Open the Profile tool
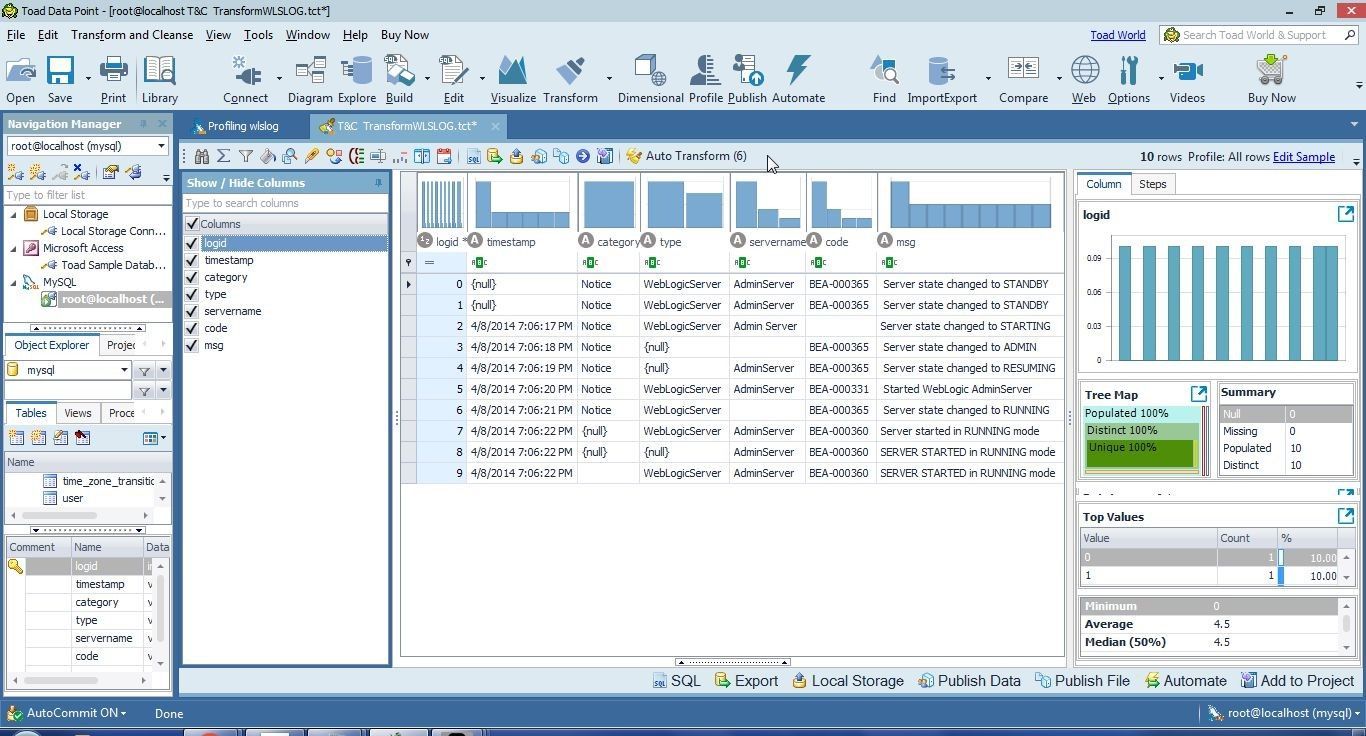Viewport: 1366px width, 736px height. (x=705, y=79)
